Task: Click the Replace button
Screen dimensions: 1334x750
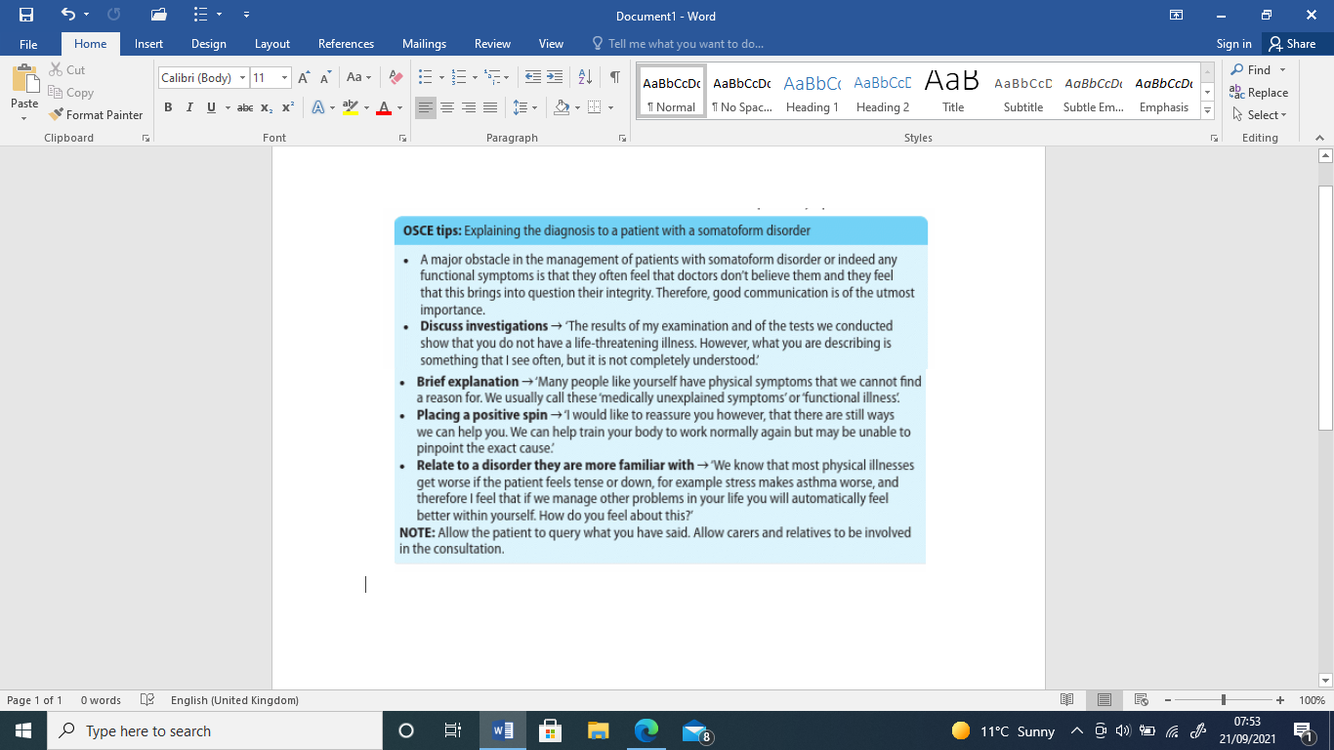Action: pos(1259,92)
